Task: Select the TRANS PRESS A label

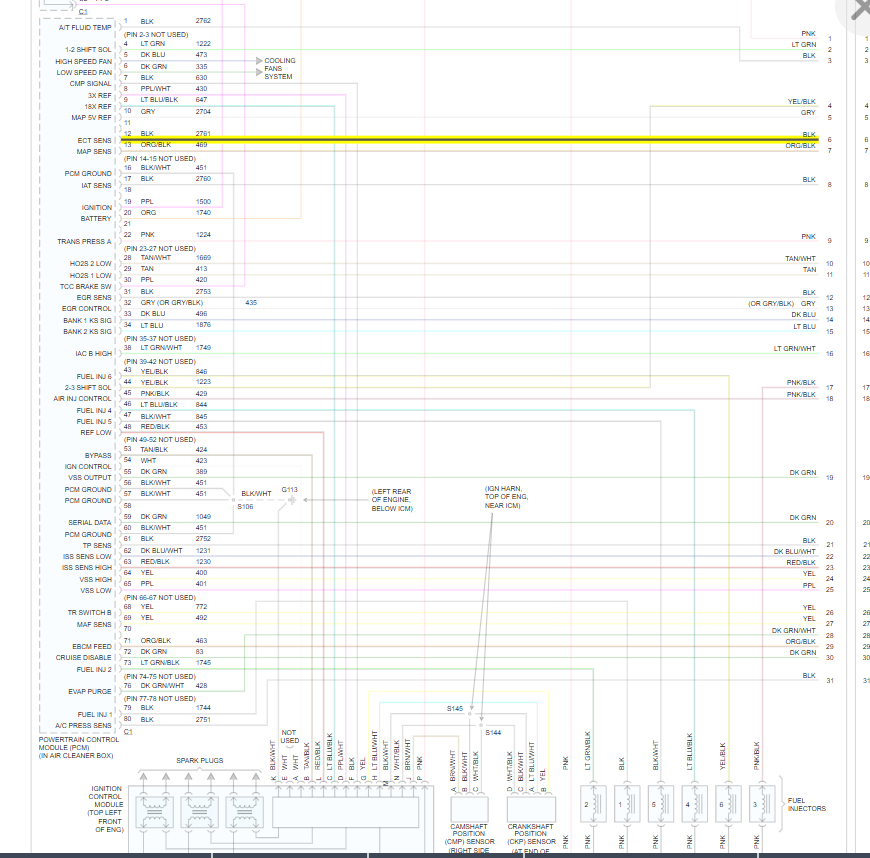Action: 84,241
